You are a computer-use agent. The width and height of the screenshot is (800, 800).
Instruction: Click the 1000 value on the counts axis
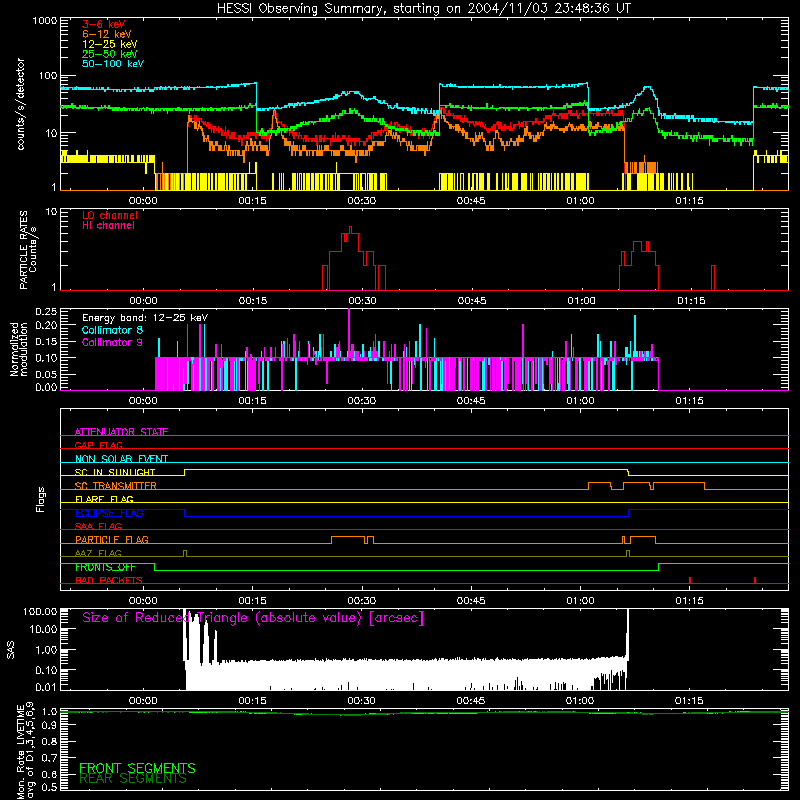(x=44, y=21)
